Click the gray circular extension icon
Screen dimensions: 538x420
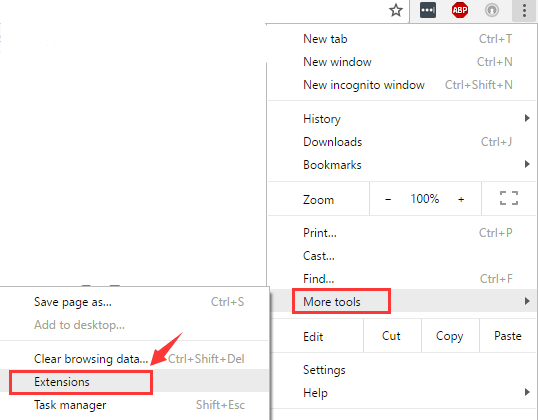tap(492, 10)
